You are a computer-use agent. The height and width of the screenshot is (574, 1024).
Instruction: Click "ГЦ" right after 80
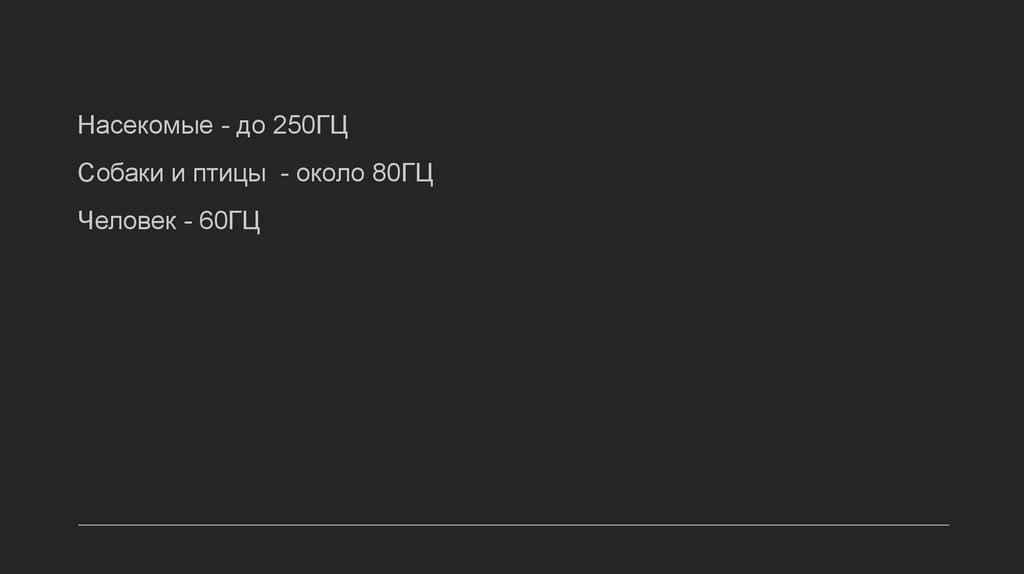(416, 174)
